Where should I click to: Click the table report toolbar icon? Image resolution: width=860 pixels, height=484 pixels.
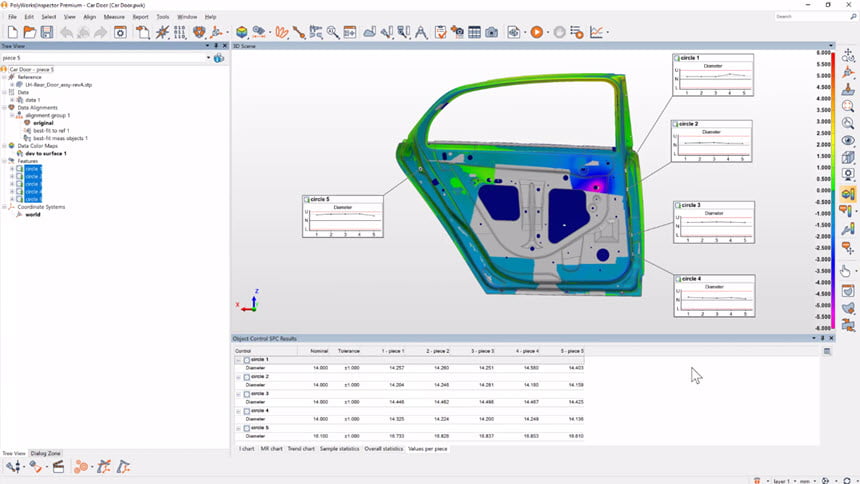pyautogui.click(x=474, y=32)
